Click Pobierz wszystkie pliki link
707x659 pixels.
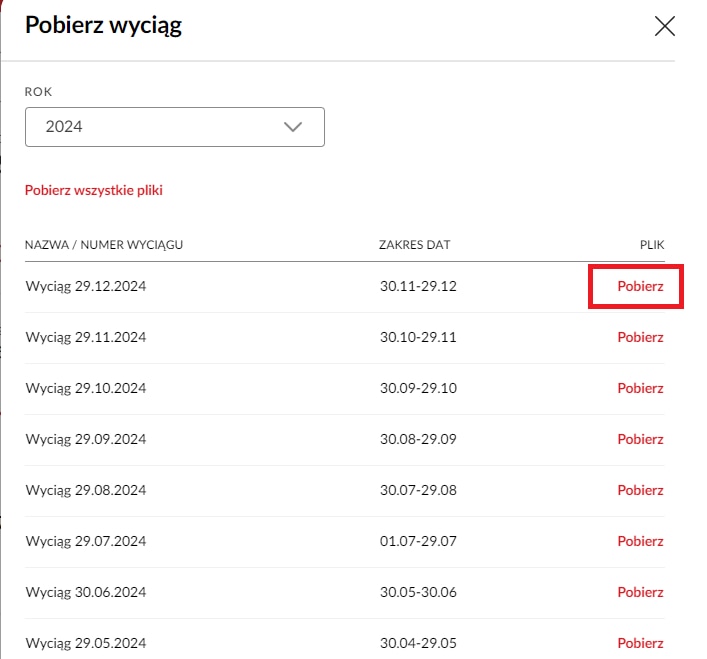coord(93,190)
